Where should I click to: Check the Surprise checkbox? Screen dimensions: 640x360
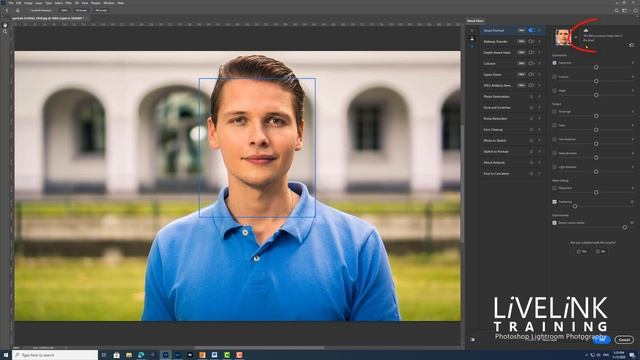[554, 77]
